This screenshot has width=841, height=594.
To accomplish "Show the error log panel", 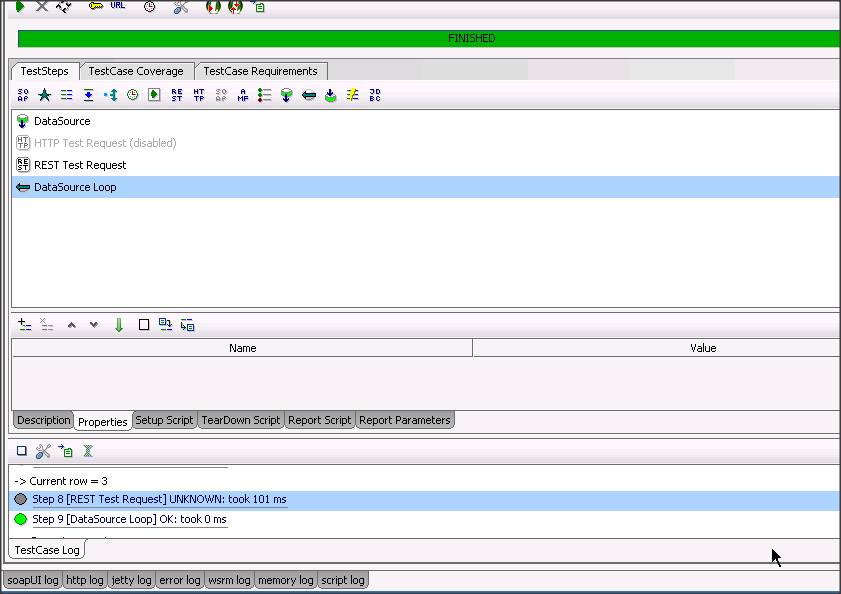I will click(x=179, y=580).
